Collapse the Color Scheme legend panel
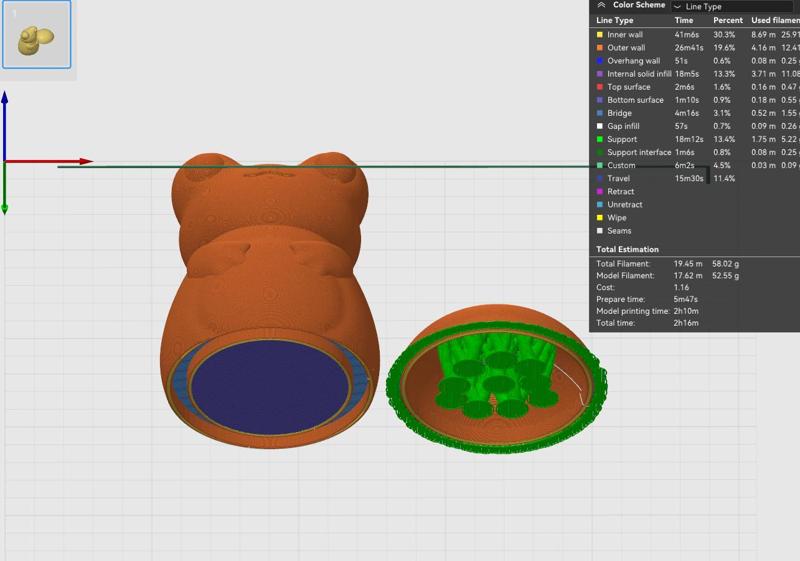This screenshot has width=800, height=561. pyautogui.click(x=601, y=5)
